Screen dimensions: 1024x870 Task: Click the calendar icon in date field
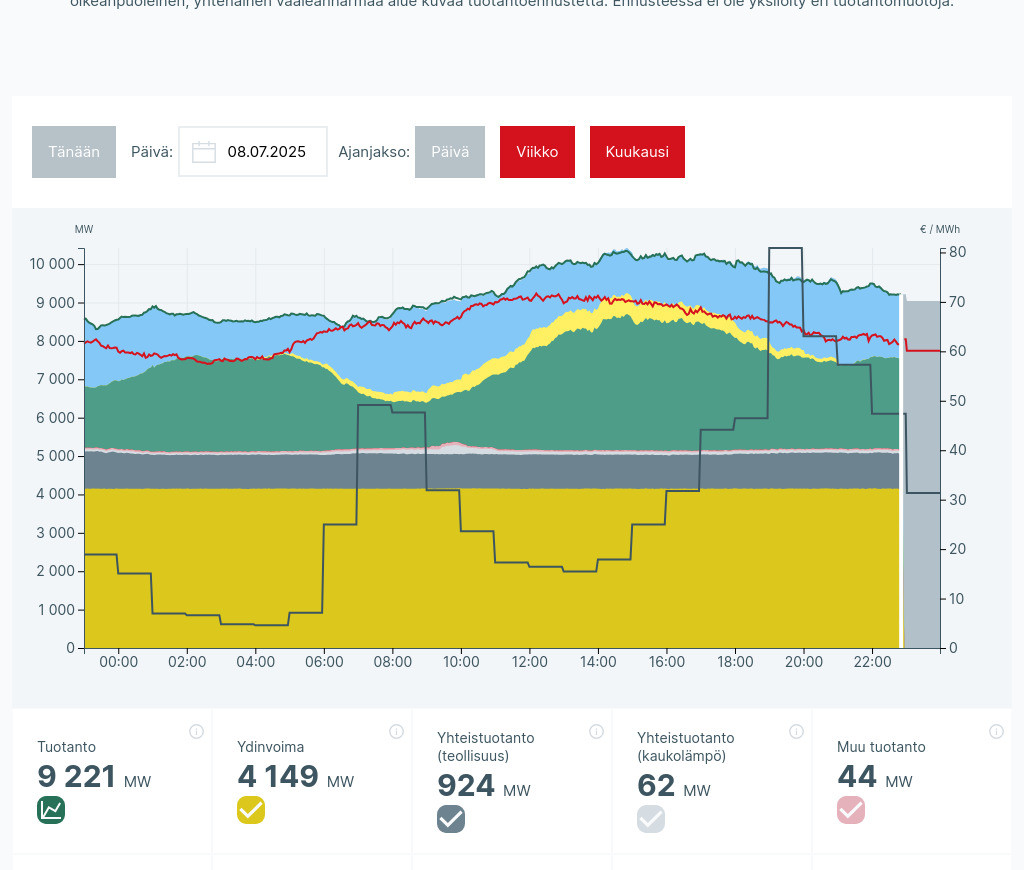tap(204, 152)
